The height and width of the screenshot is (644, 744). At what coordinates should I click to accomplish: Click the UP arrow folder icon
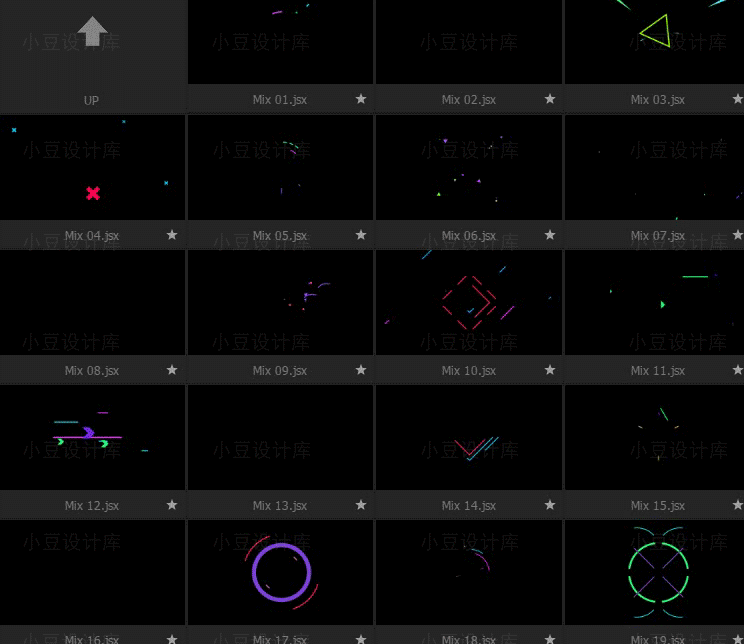coord(93,31)
